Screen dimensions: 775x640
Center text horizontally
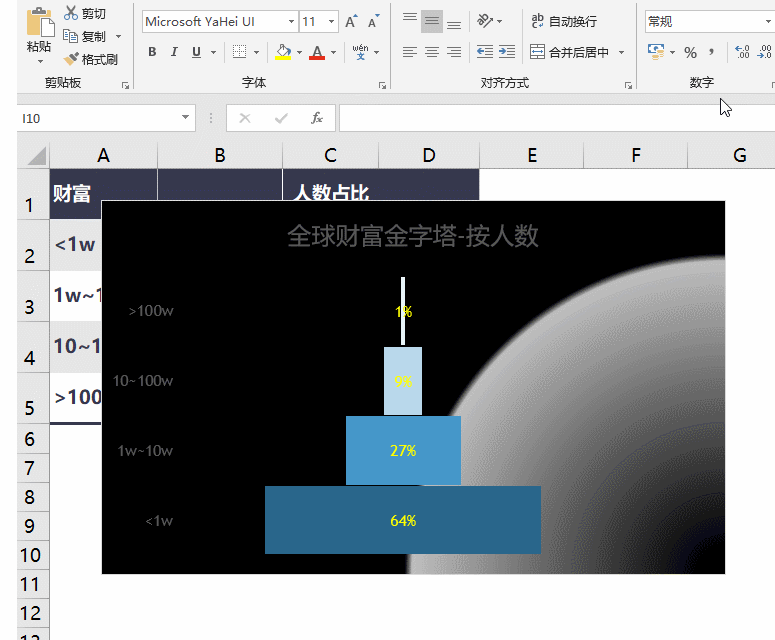click(x=432, y=51)
